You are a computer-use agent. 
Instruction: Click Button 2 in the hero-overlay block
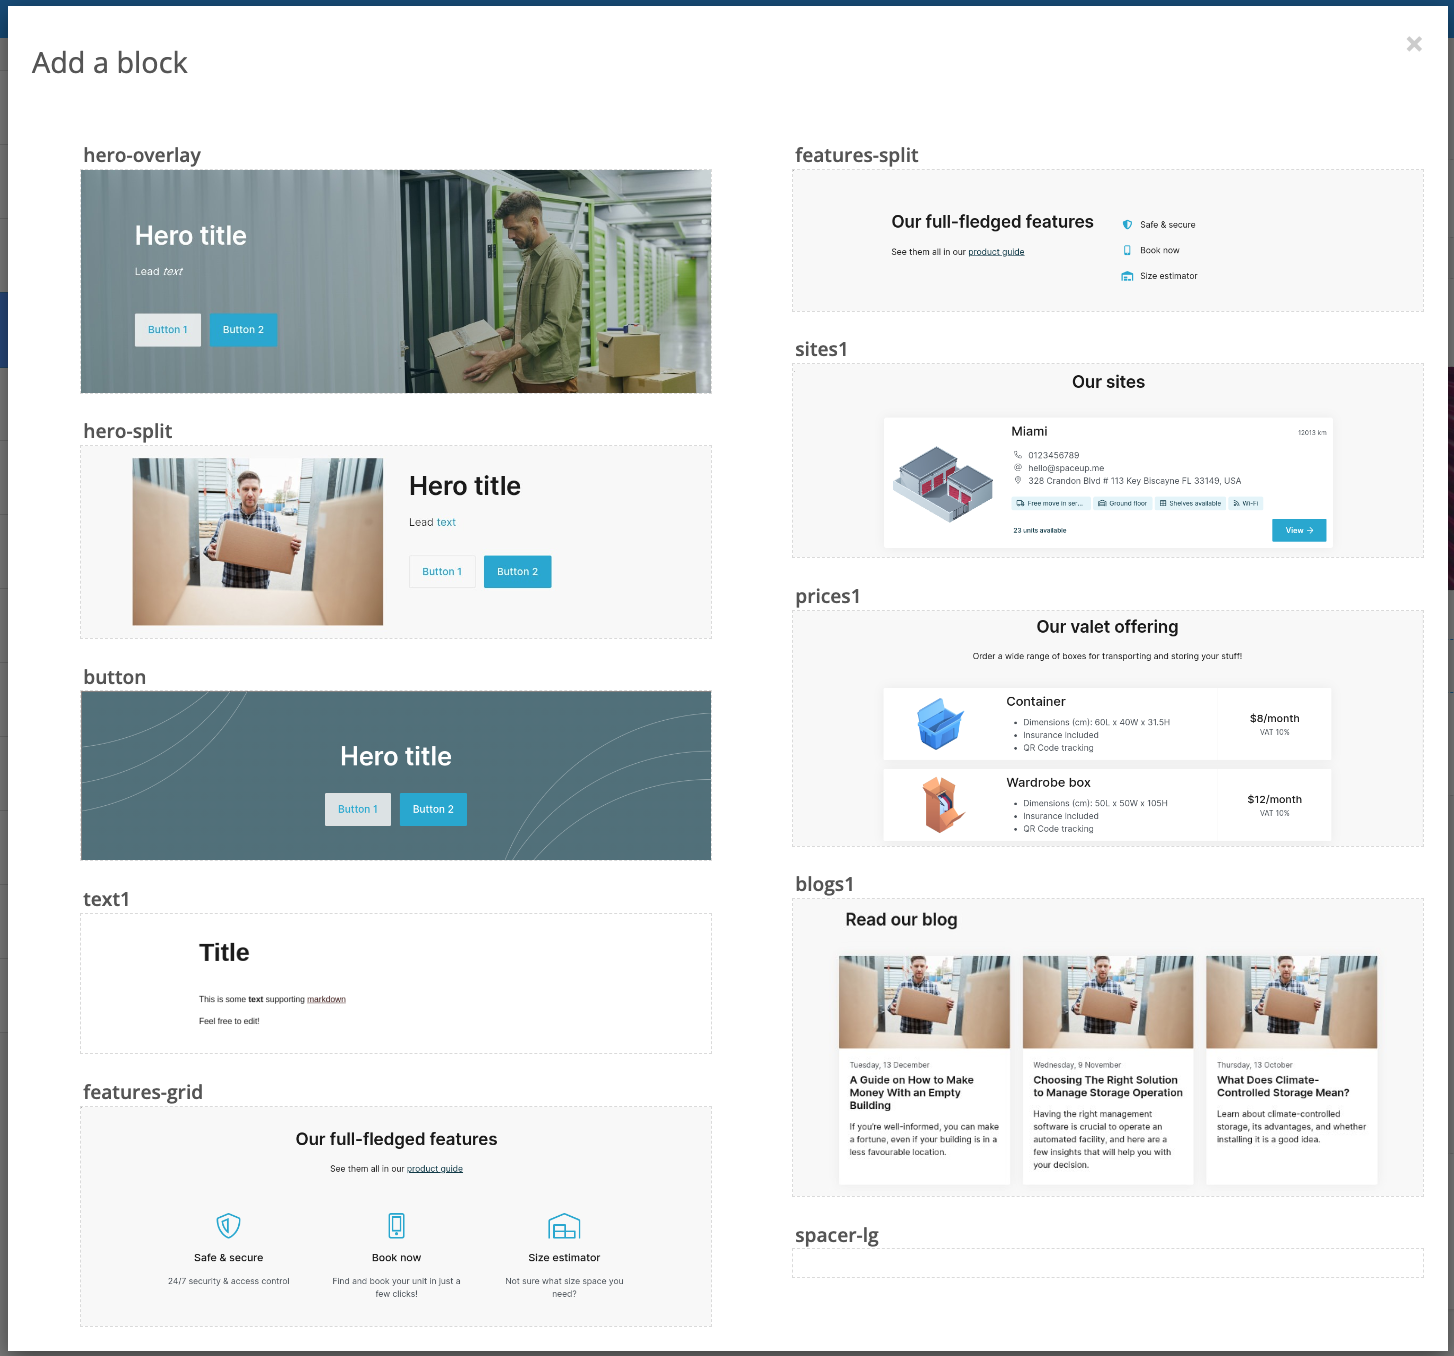[x=243, y=329]
